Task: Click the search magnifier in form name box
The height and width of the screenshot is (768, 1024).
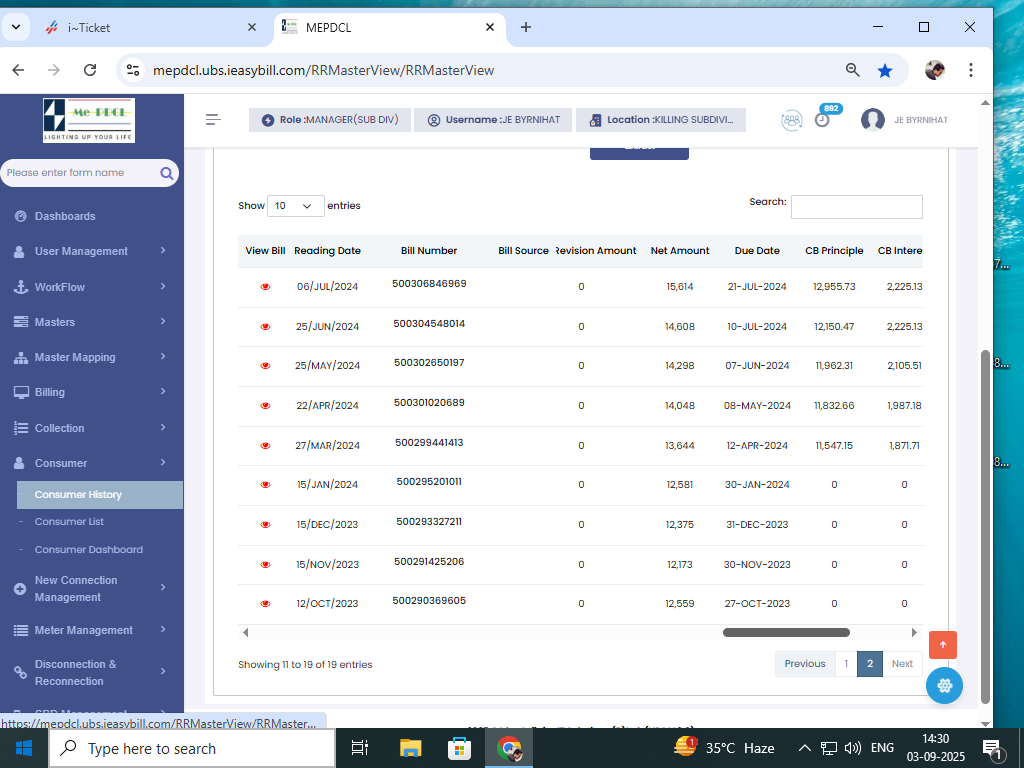Action: (167, 173)
